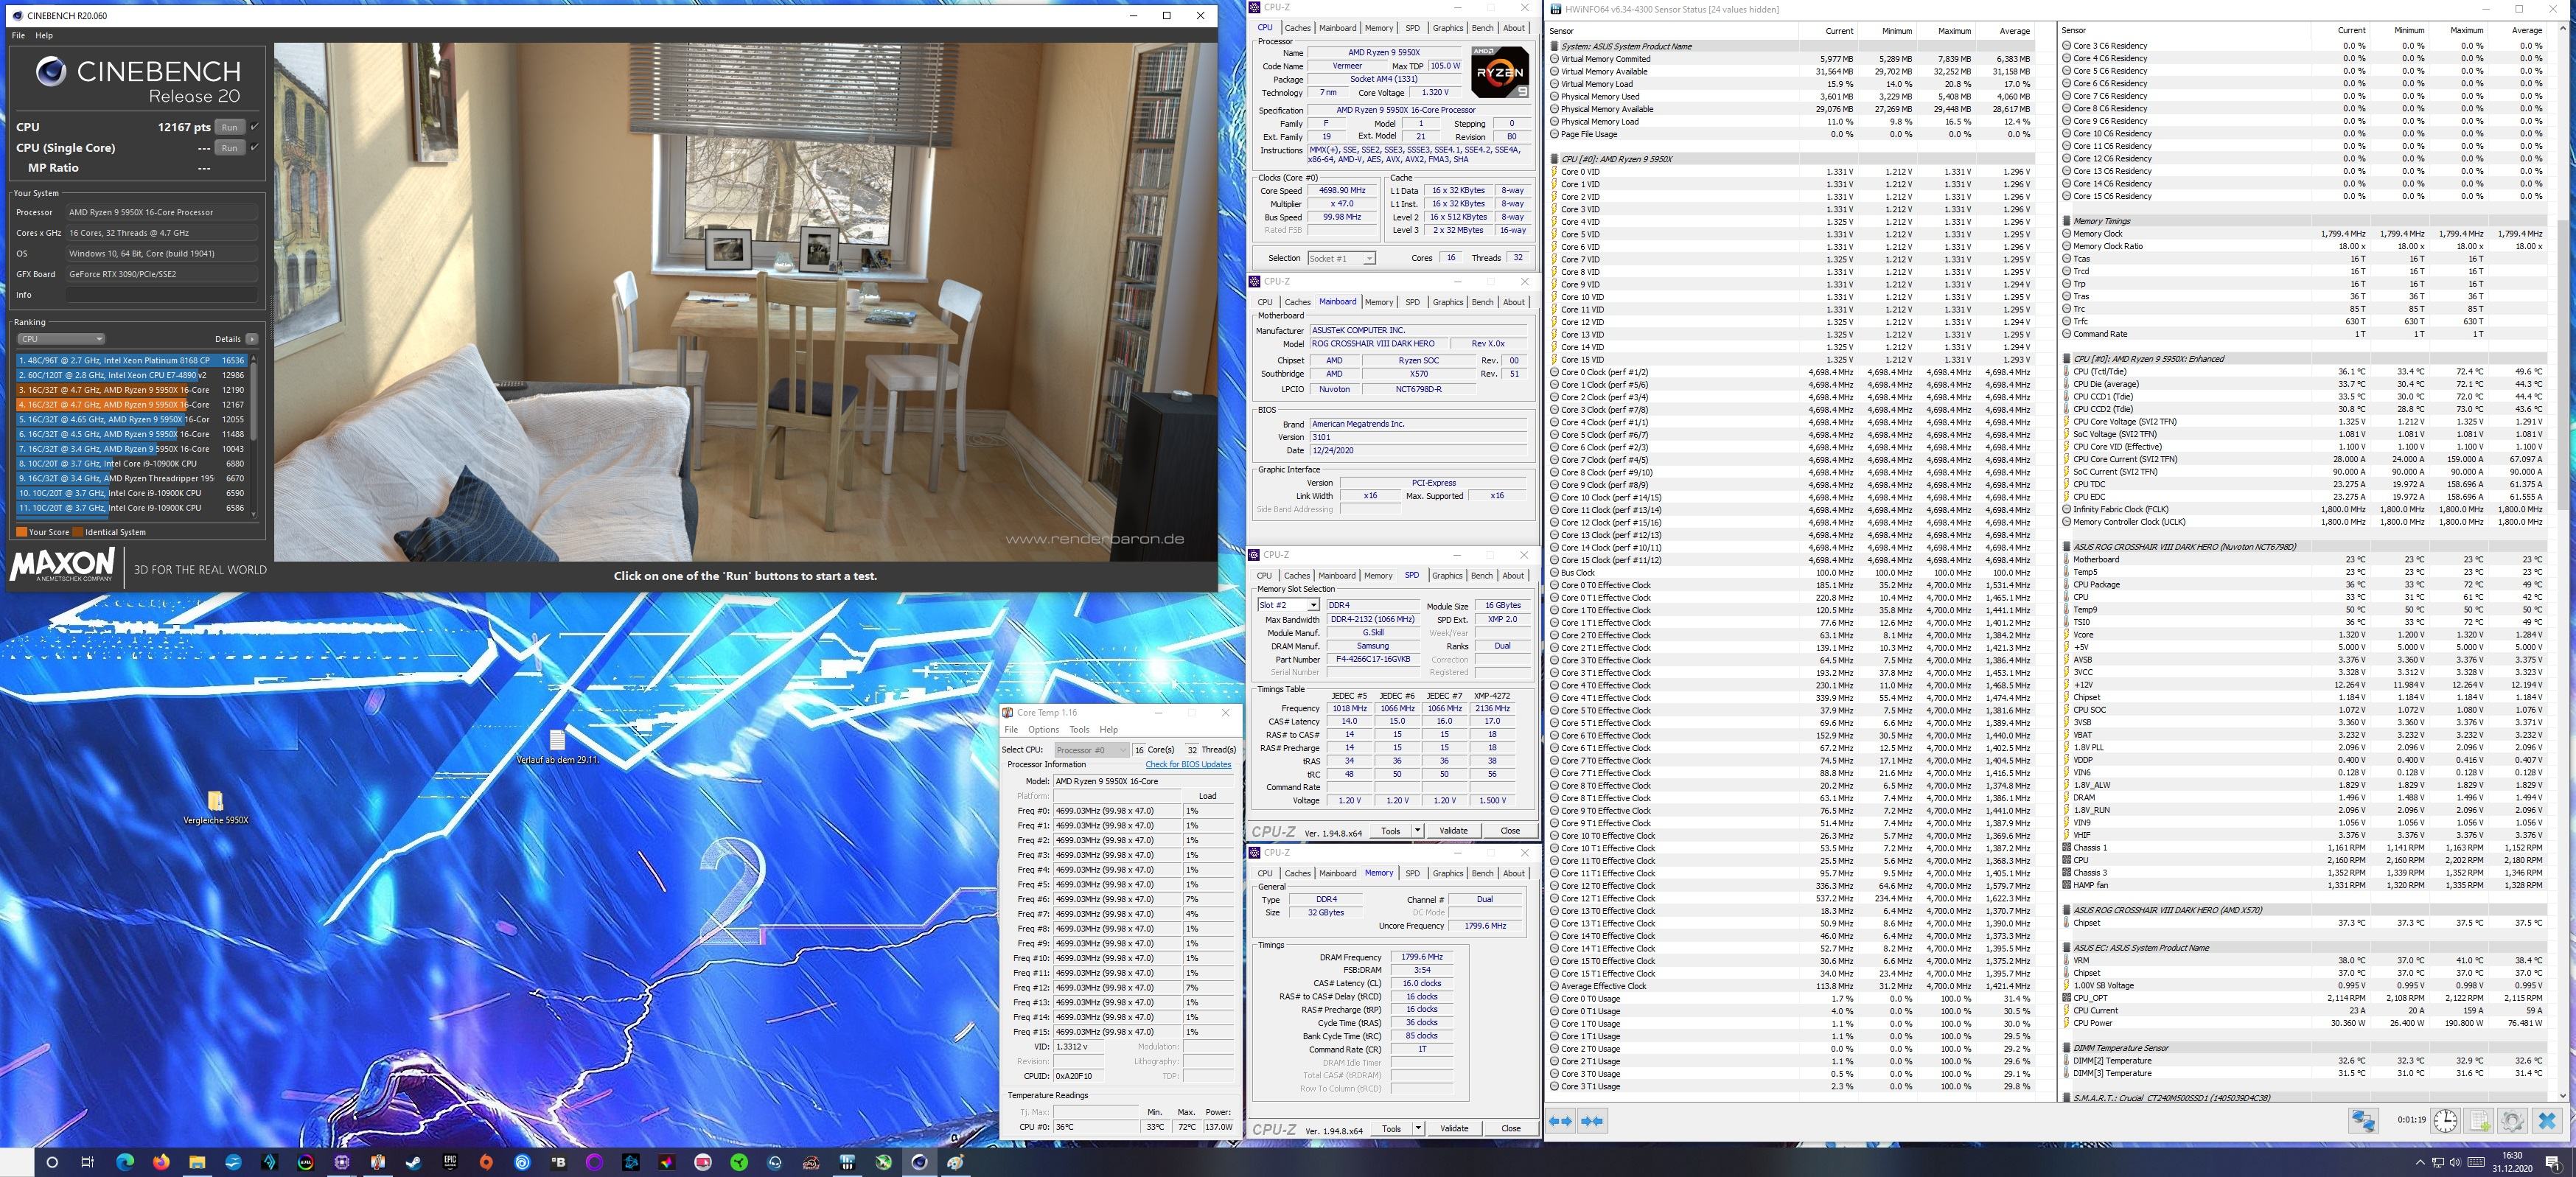The width and height of the screenshot is (2576, 1177).
Task: Open Cinebench Help menu
Action: [44, 35]
